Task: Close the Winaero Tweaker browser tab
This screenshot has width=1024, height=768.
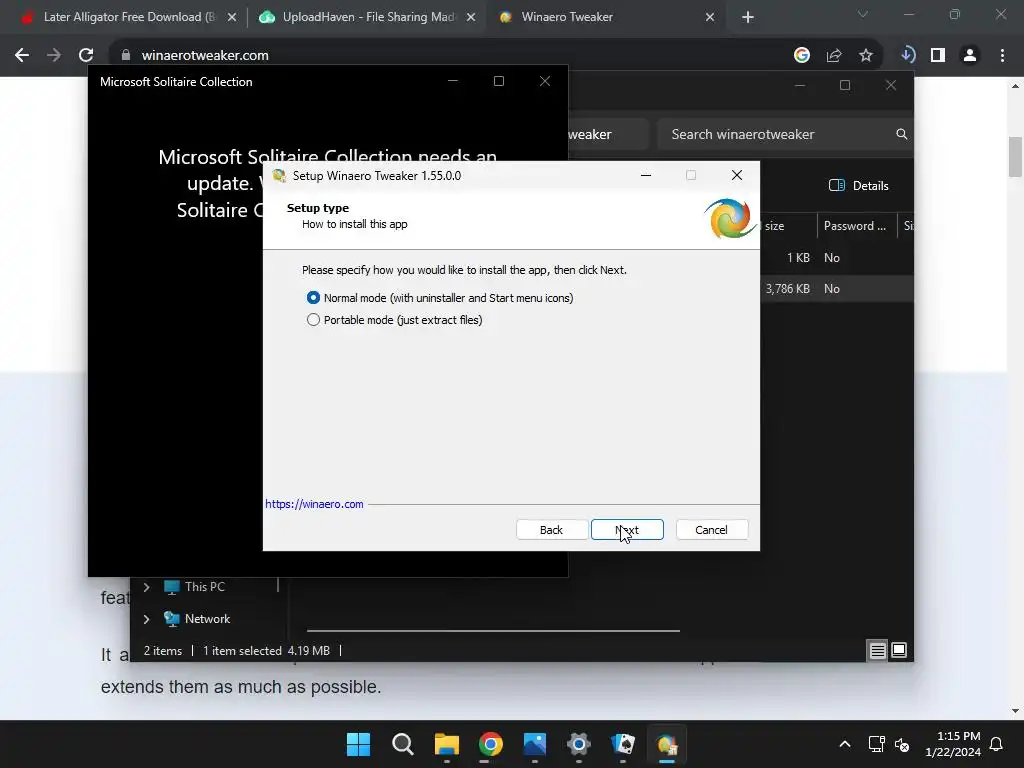Action: pyautogui.click(x=710, y=18)
